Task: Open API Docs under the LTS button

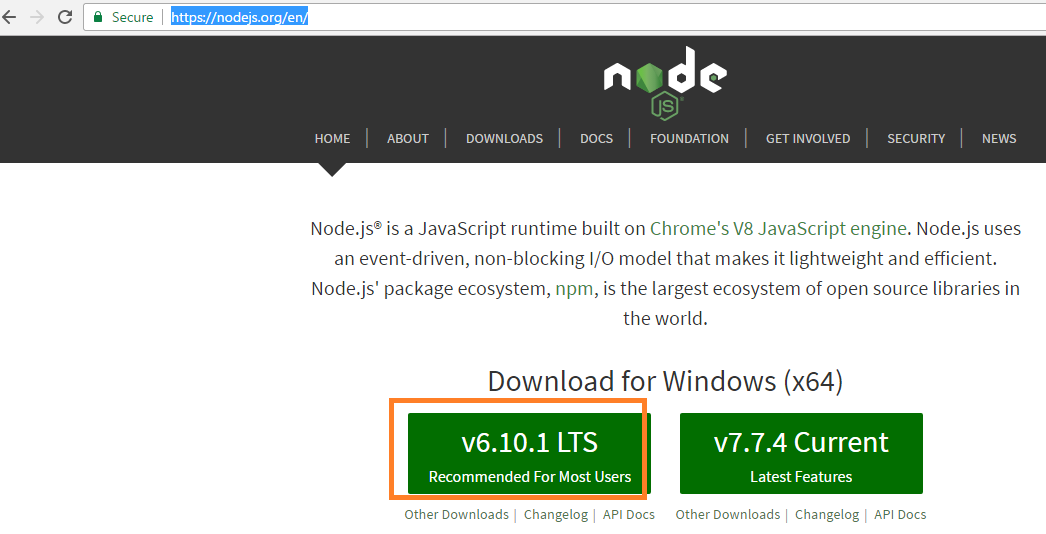Action: 628,515
